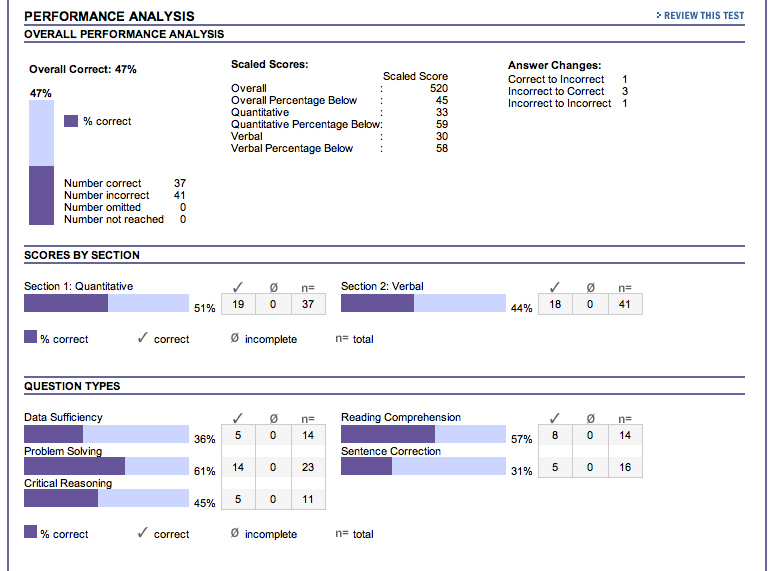
Task: Click the incomplete symbol above Reading Comprehension table
Action: point(590,419)
